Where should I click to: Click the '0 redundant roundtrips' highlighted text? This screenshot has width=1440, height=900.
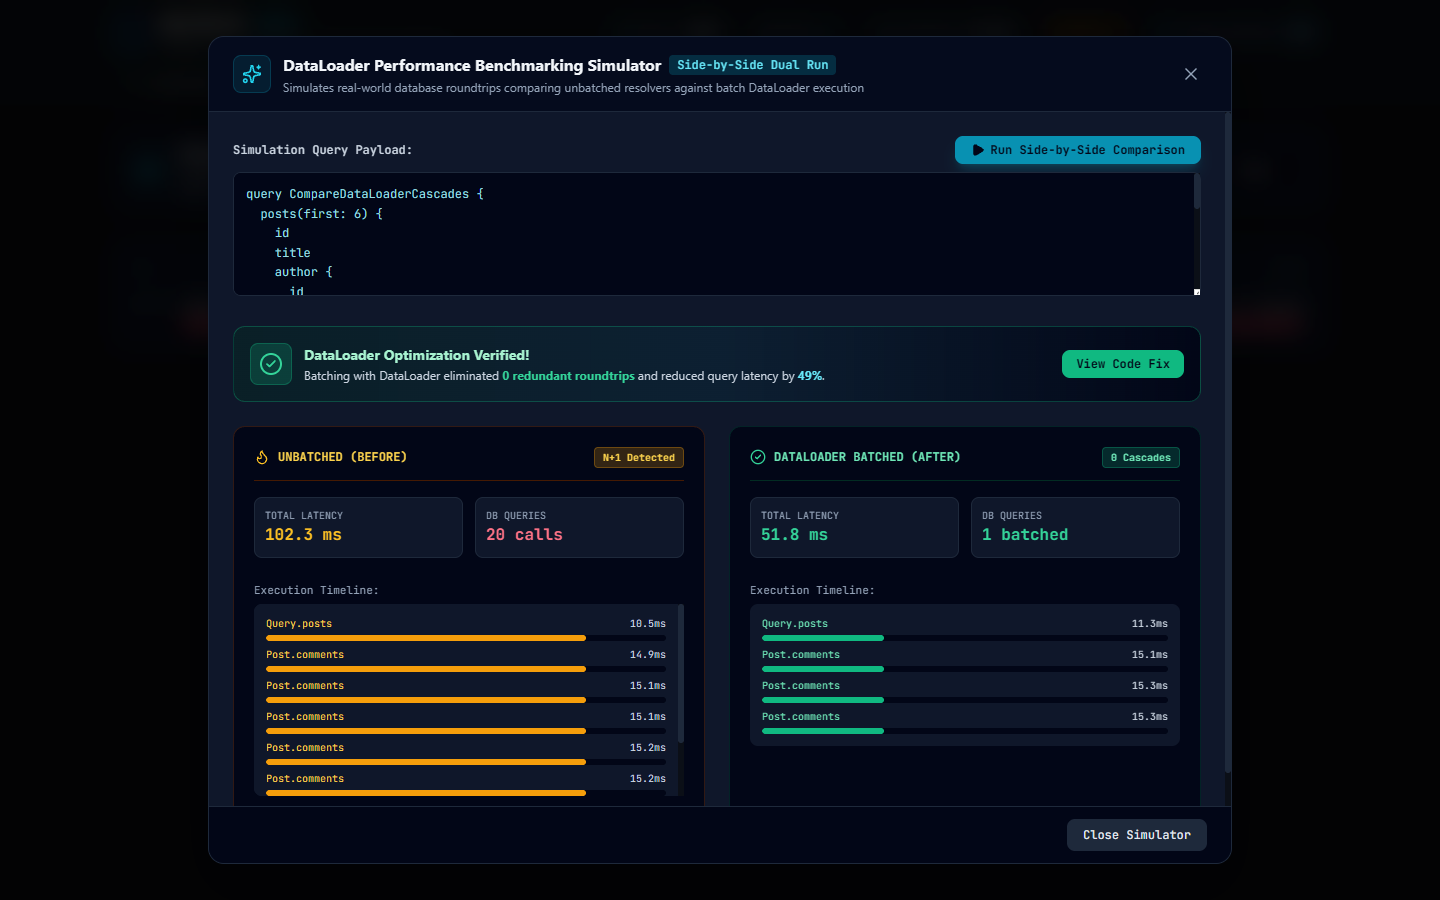[x=568, y=376]
